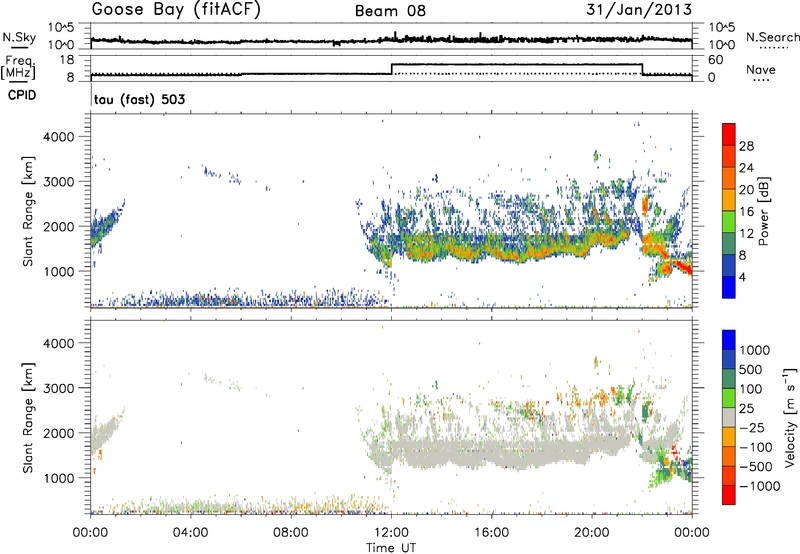This screenshot has height=554, width=800.
Task: Pick the blue segment above 1000 on the Velocity colorbar
Action: coord(729,340)
